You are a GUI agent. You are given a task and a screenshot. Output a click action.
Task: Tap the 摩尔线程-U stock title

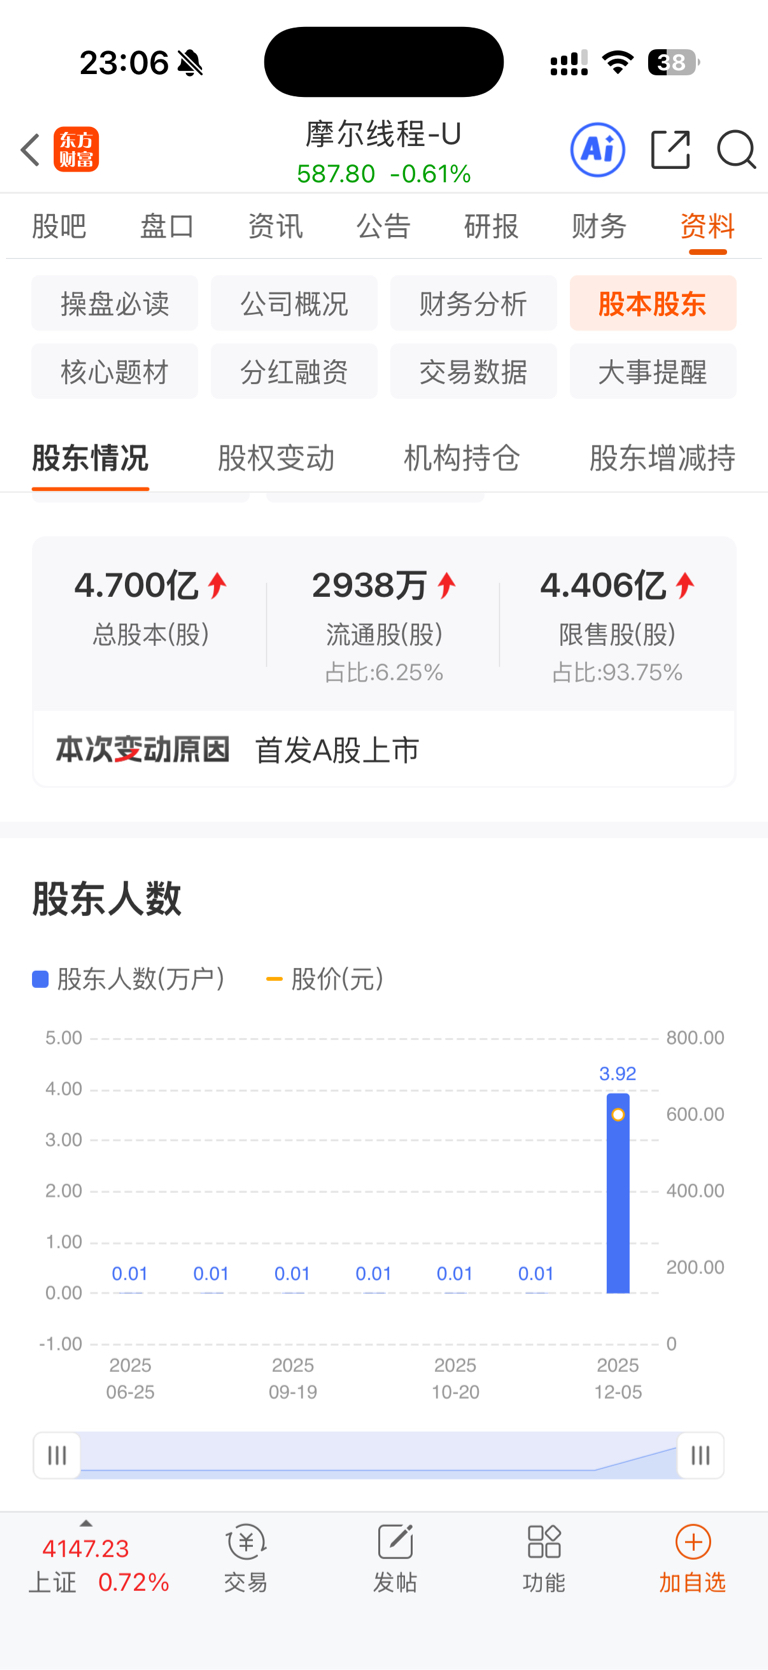384,133
